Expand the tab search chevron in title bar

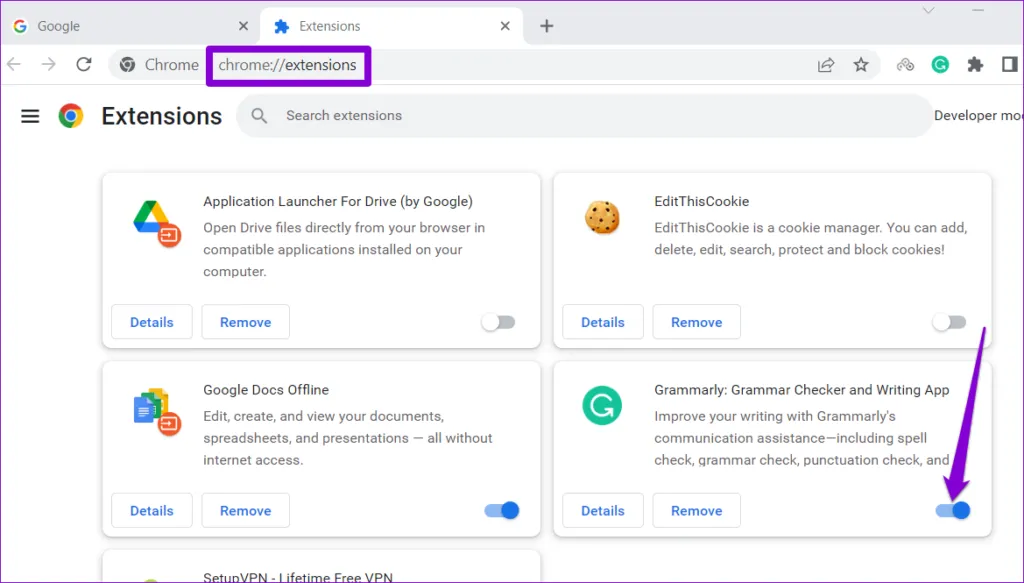pyautogui.click(x=929, y=10)
